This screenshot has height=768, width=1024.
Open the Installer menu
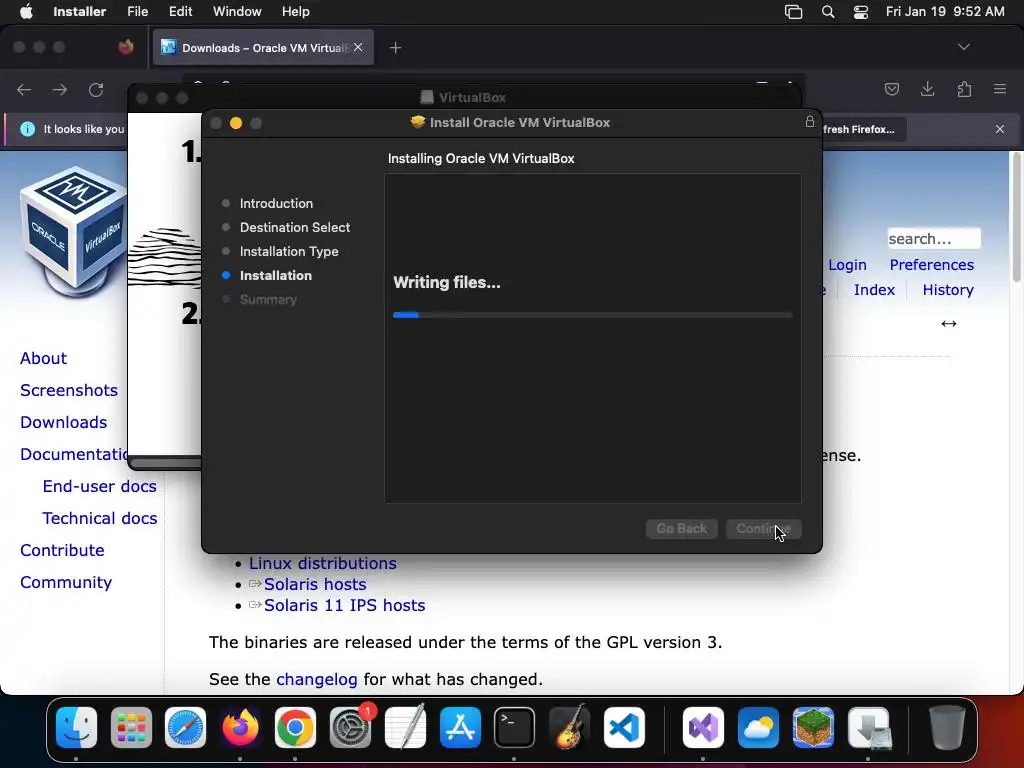pos(80,12)
